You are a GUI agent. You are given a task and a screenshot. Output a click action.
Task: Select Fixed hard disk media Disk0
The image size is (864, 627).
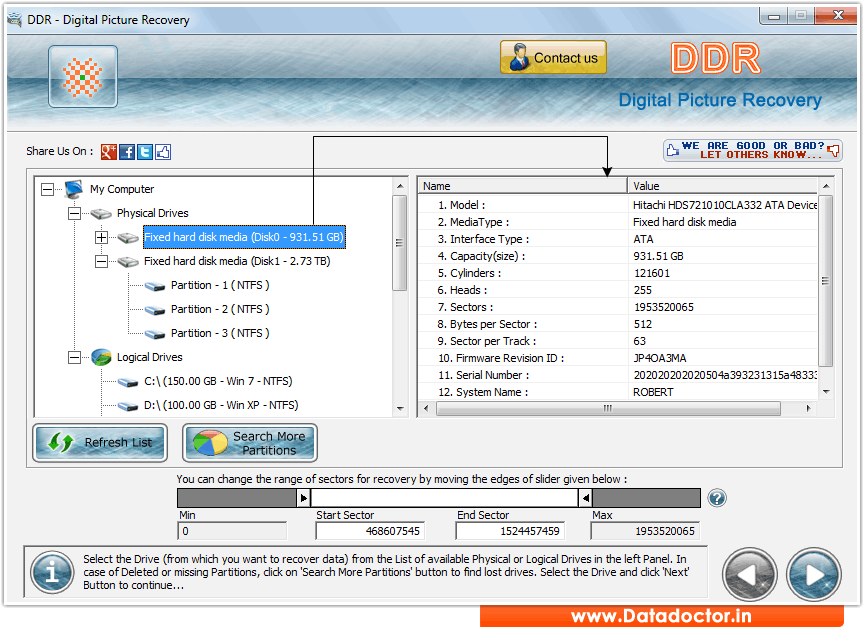(x=244, y=237)
